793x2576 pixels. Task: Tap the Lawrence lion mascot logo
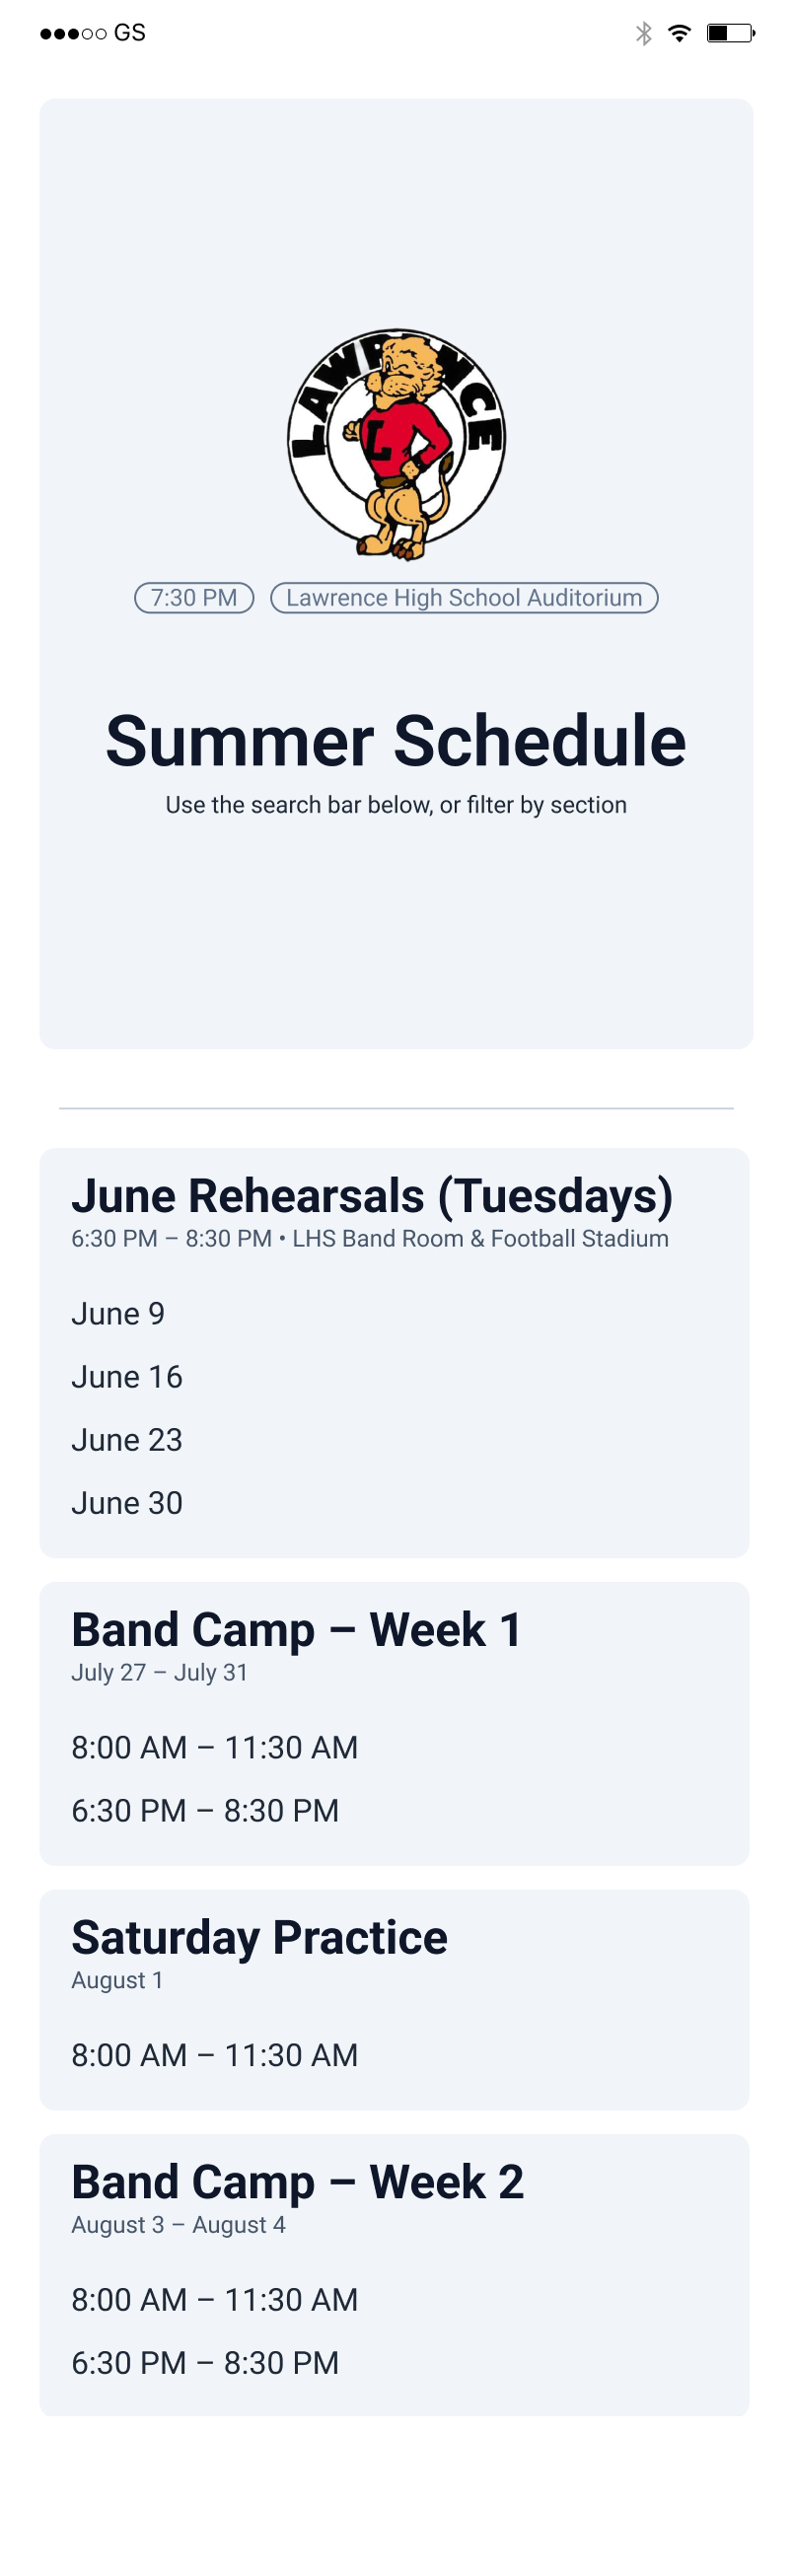(x=396, y=443)
